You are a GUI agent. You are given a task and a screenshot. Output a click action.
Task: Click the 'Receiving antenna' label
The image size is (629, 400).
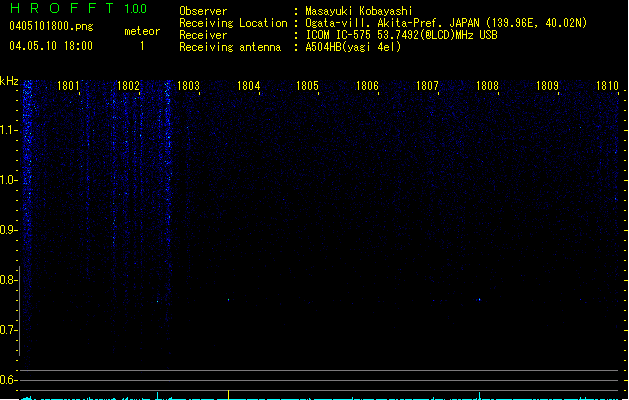tap(230, 47)
